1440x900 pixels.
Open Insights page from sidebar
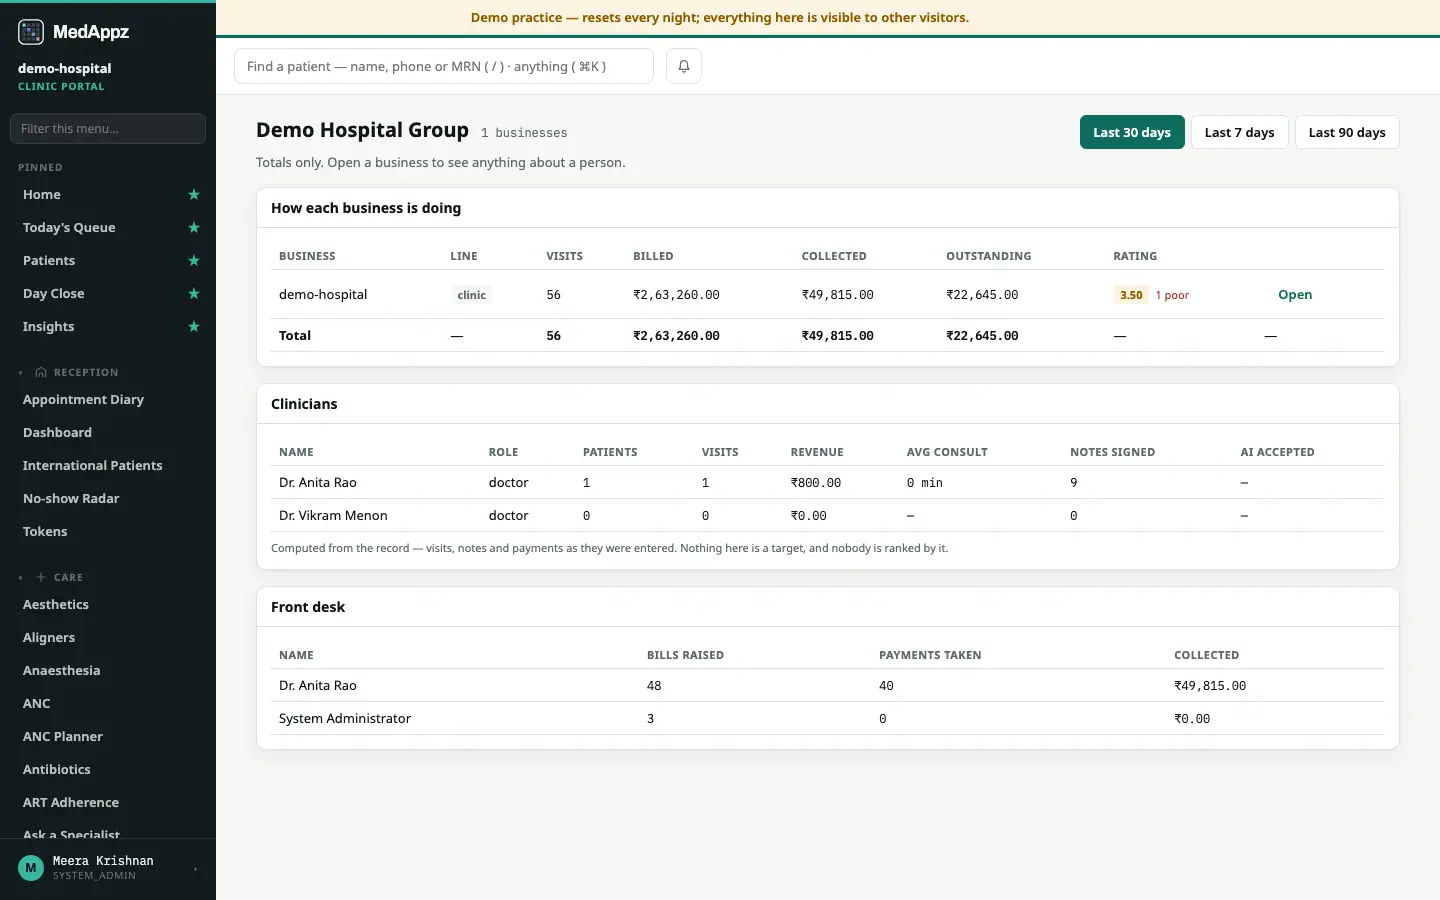coord(49,327)
